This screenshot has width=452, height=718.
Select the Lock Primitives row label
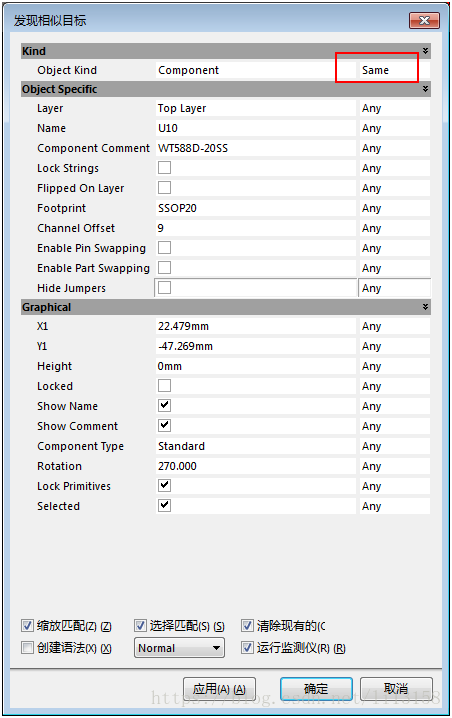(x=74, y=486)
